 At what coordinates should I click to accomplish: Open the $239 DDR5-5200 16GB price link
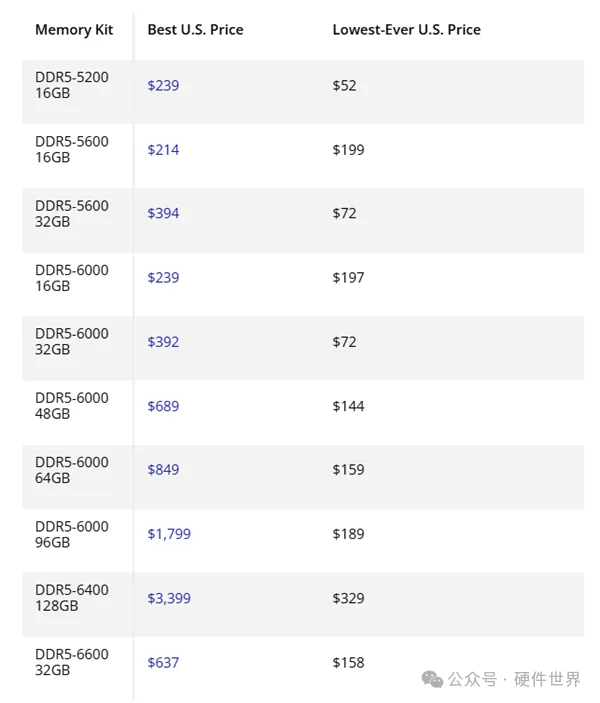[x=163, y=85]
